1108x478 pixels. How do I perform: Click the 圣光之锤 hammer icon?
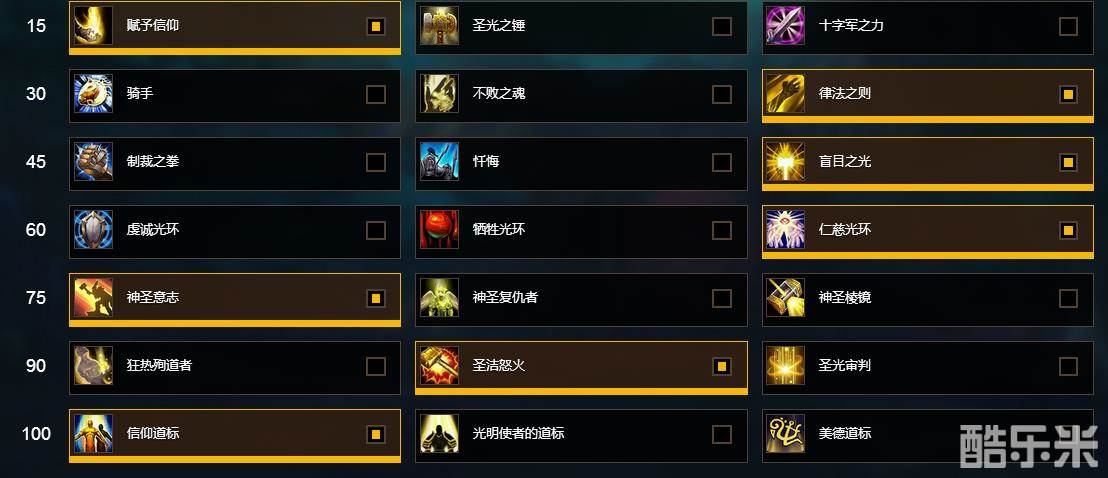point(439,25)
